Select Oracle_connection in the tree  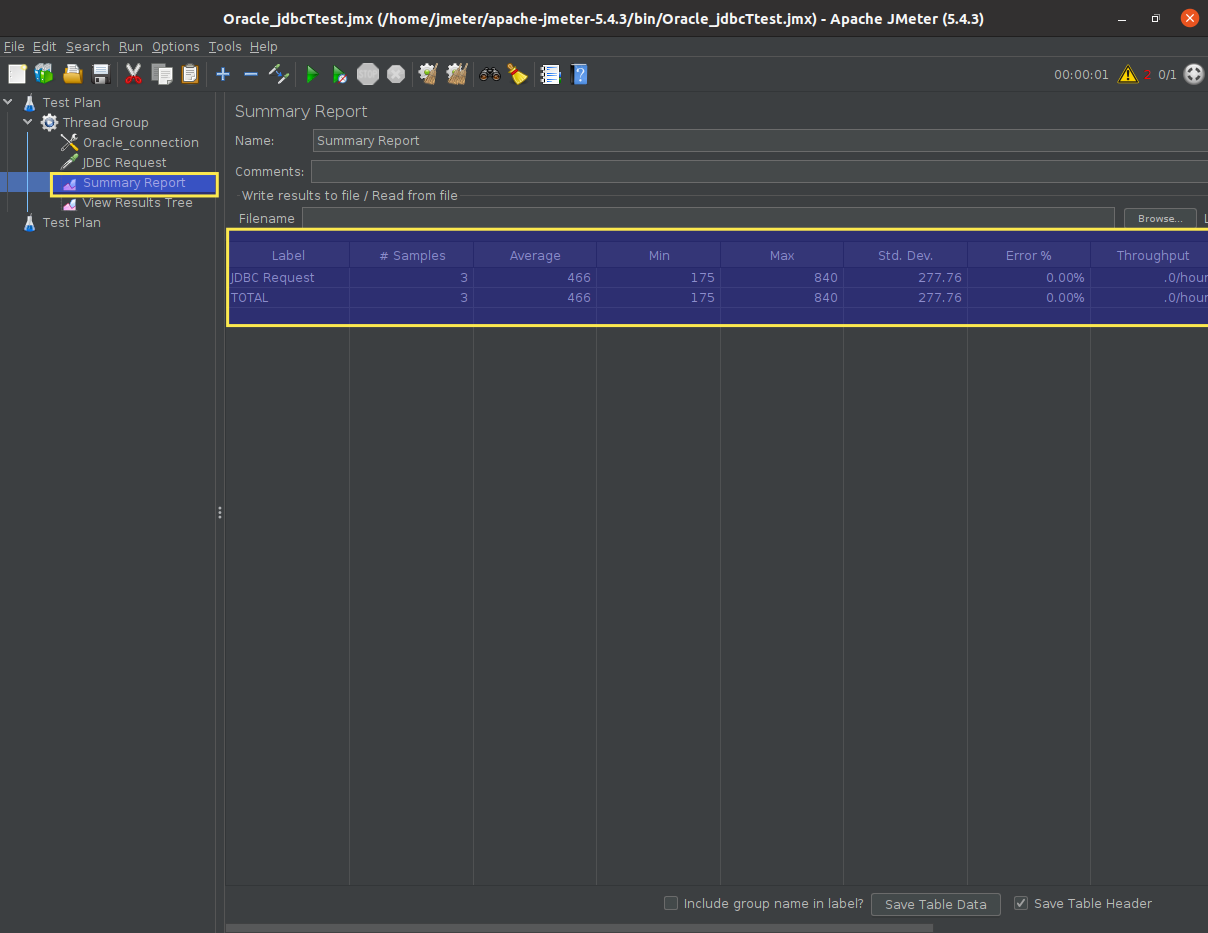pos(140,142)
